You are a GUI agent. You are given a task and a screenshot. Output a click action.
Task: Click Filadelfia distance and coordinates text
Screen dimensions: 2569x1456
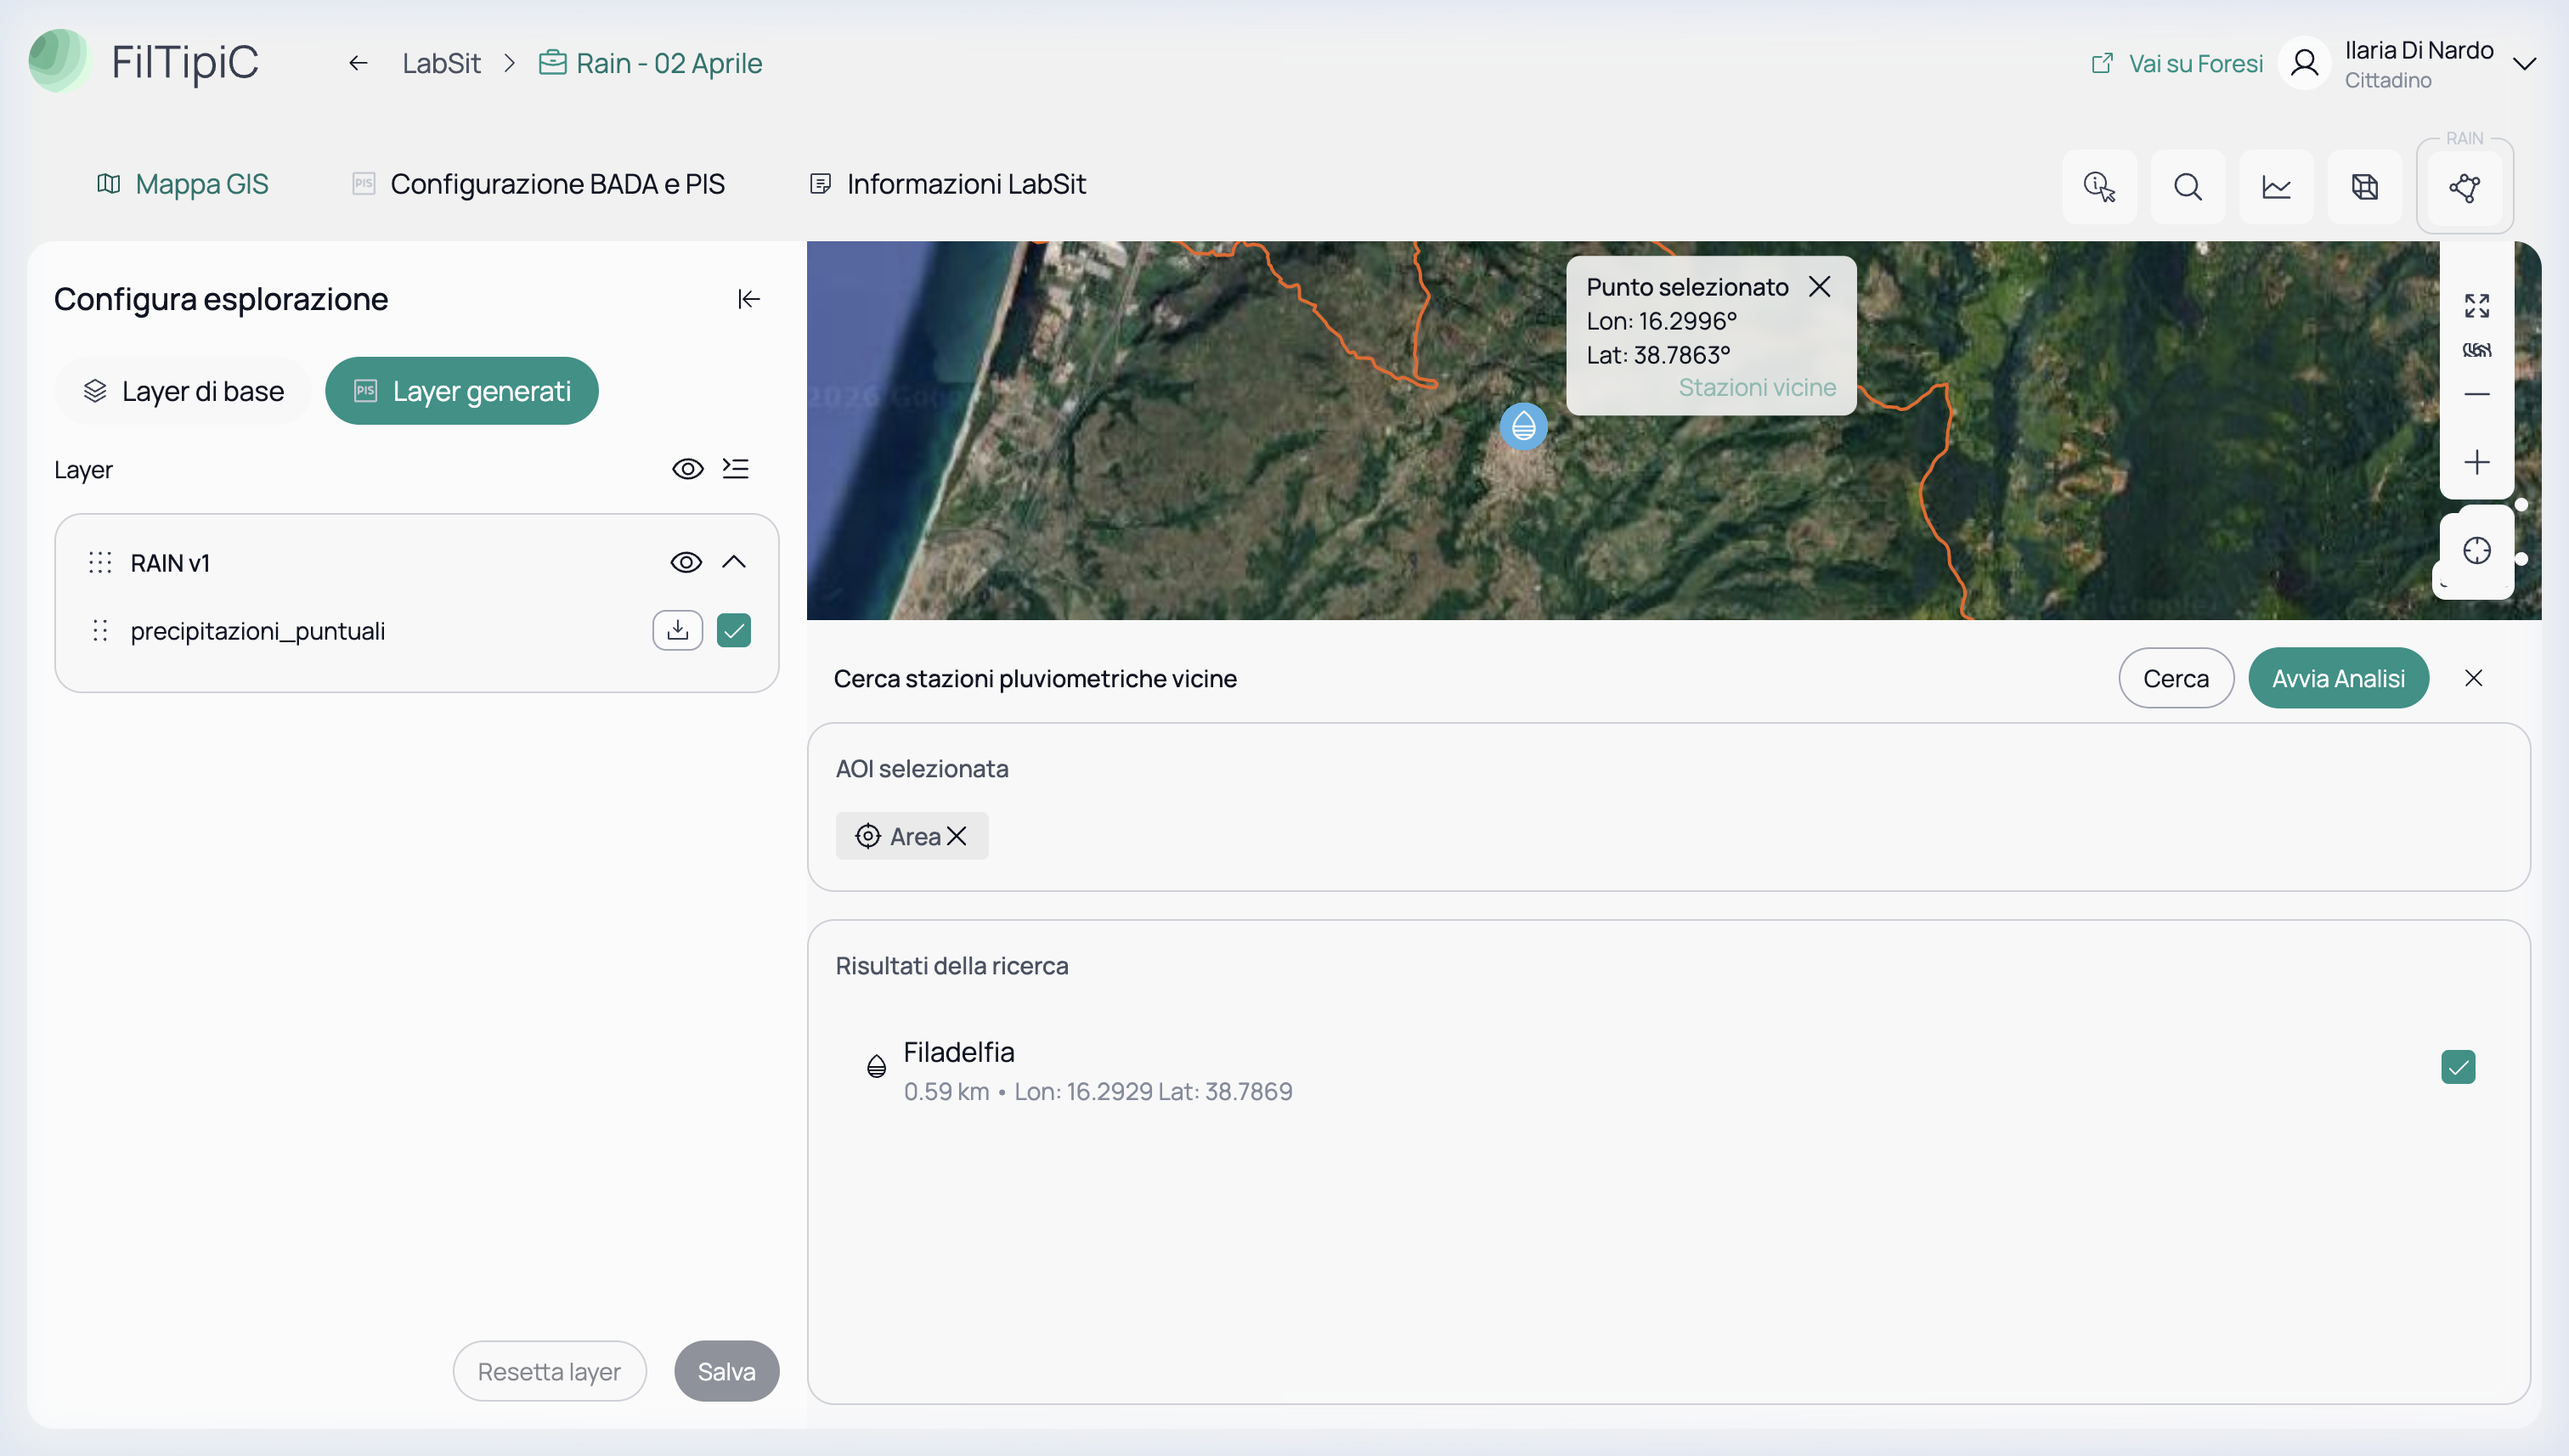pos(1098,1092)
